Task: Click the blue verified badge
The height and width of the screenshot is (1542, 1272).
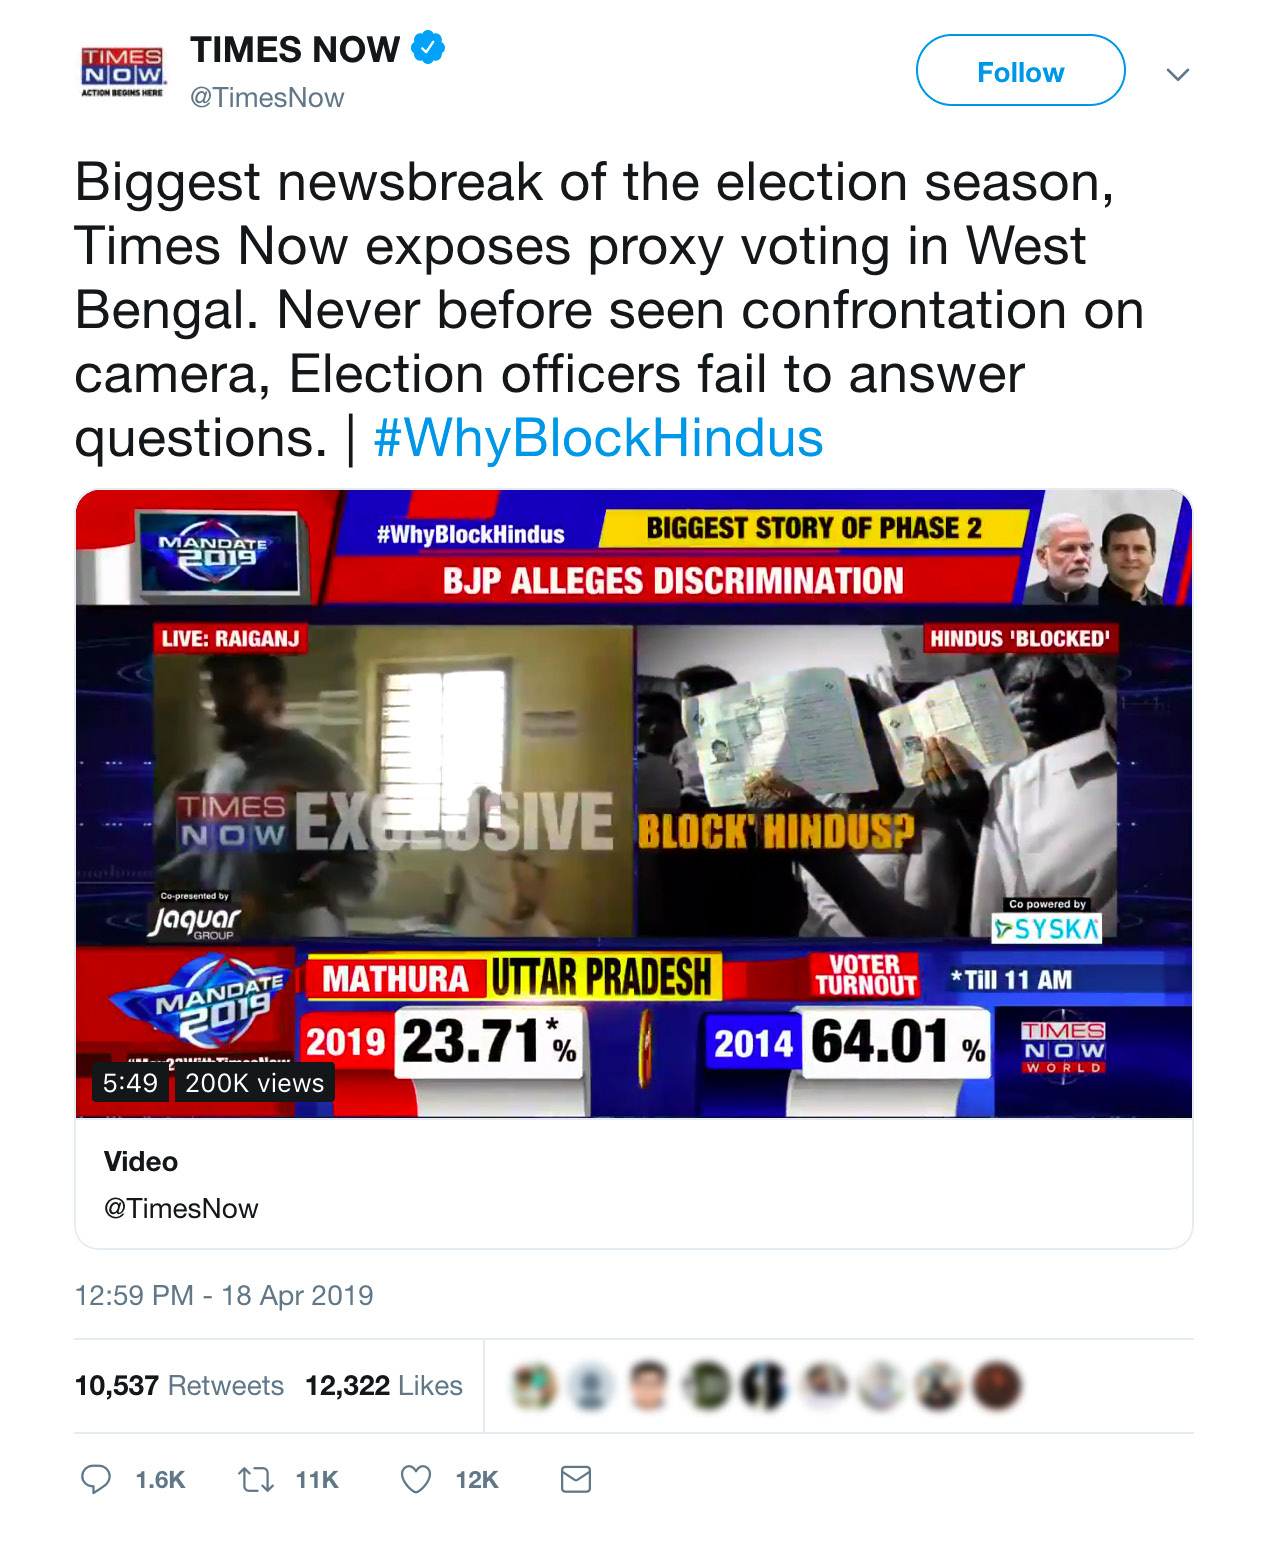Action: (x=429, y=47)
